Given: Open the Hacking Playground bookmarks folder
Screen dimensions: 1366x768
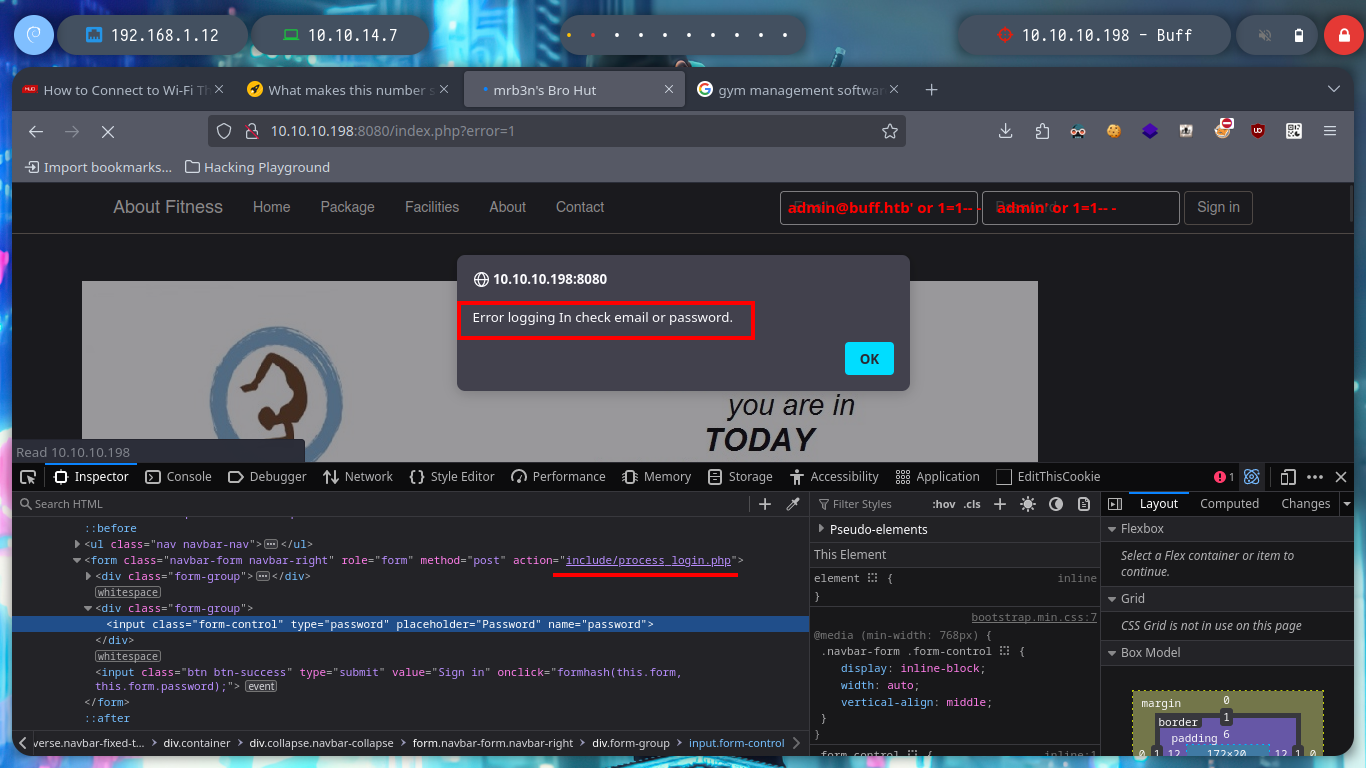Looking at the screenshot, I should tap(258, 167).
